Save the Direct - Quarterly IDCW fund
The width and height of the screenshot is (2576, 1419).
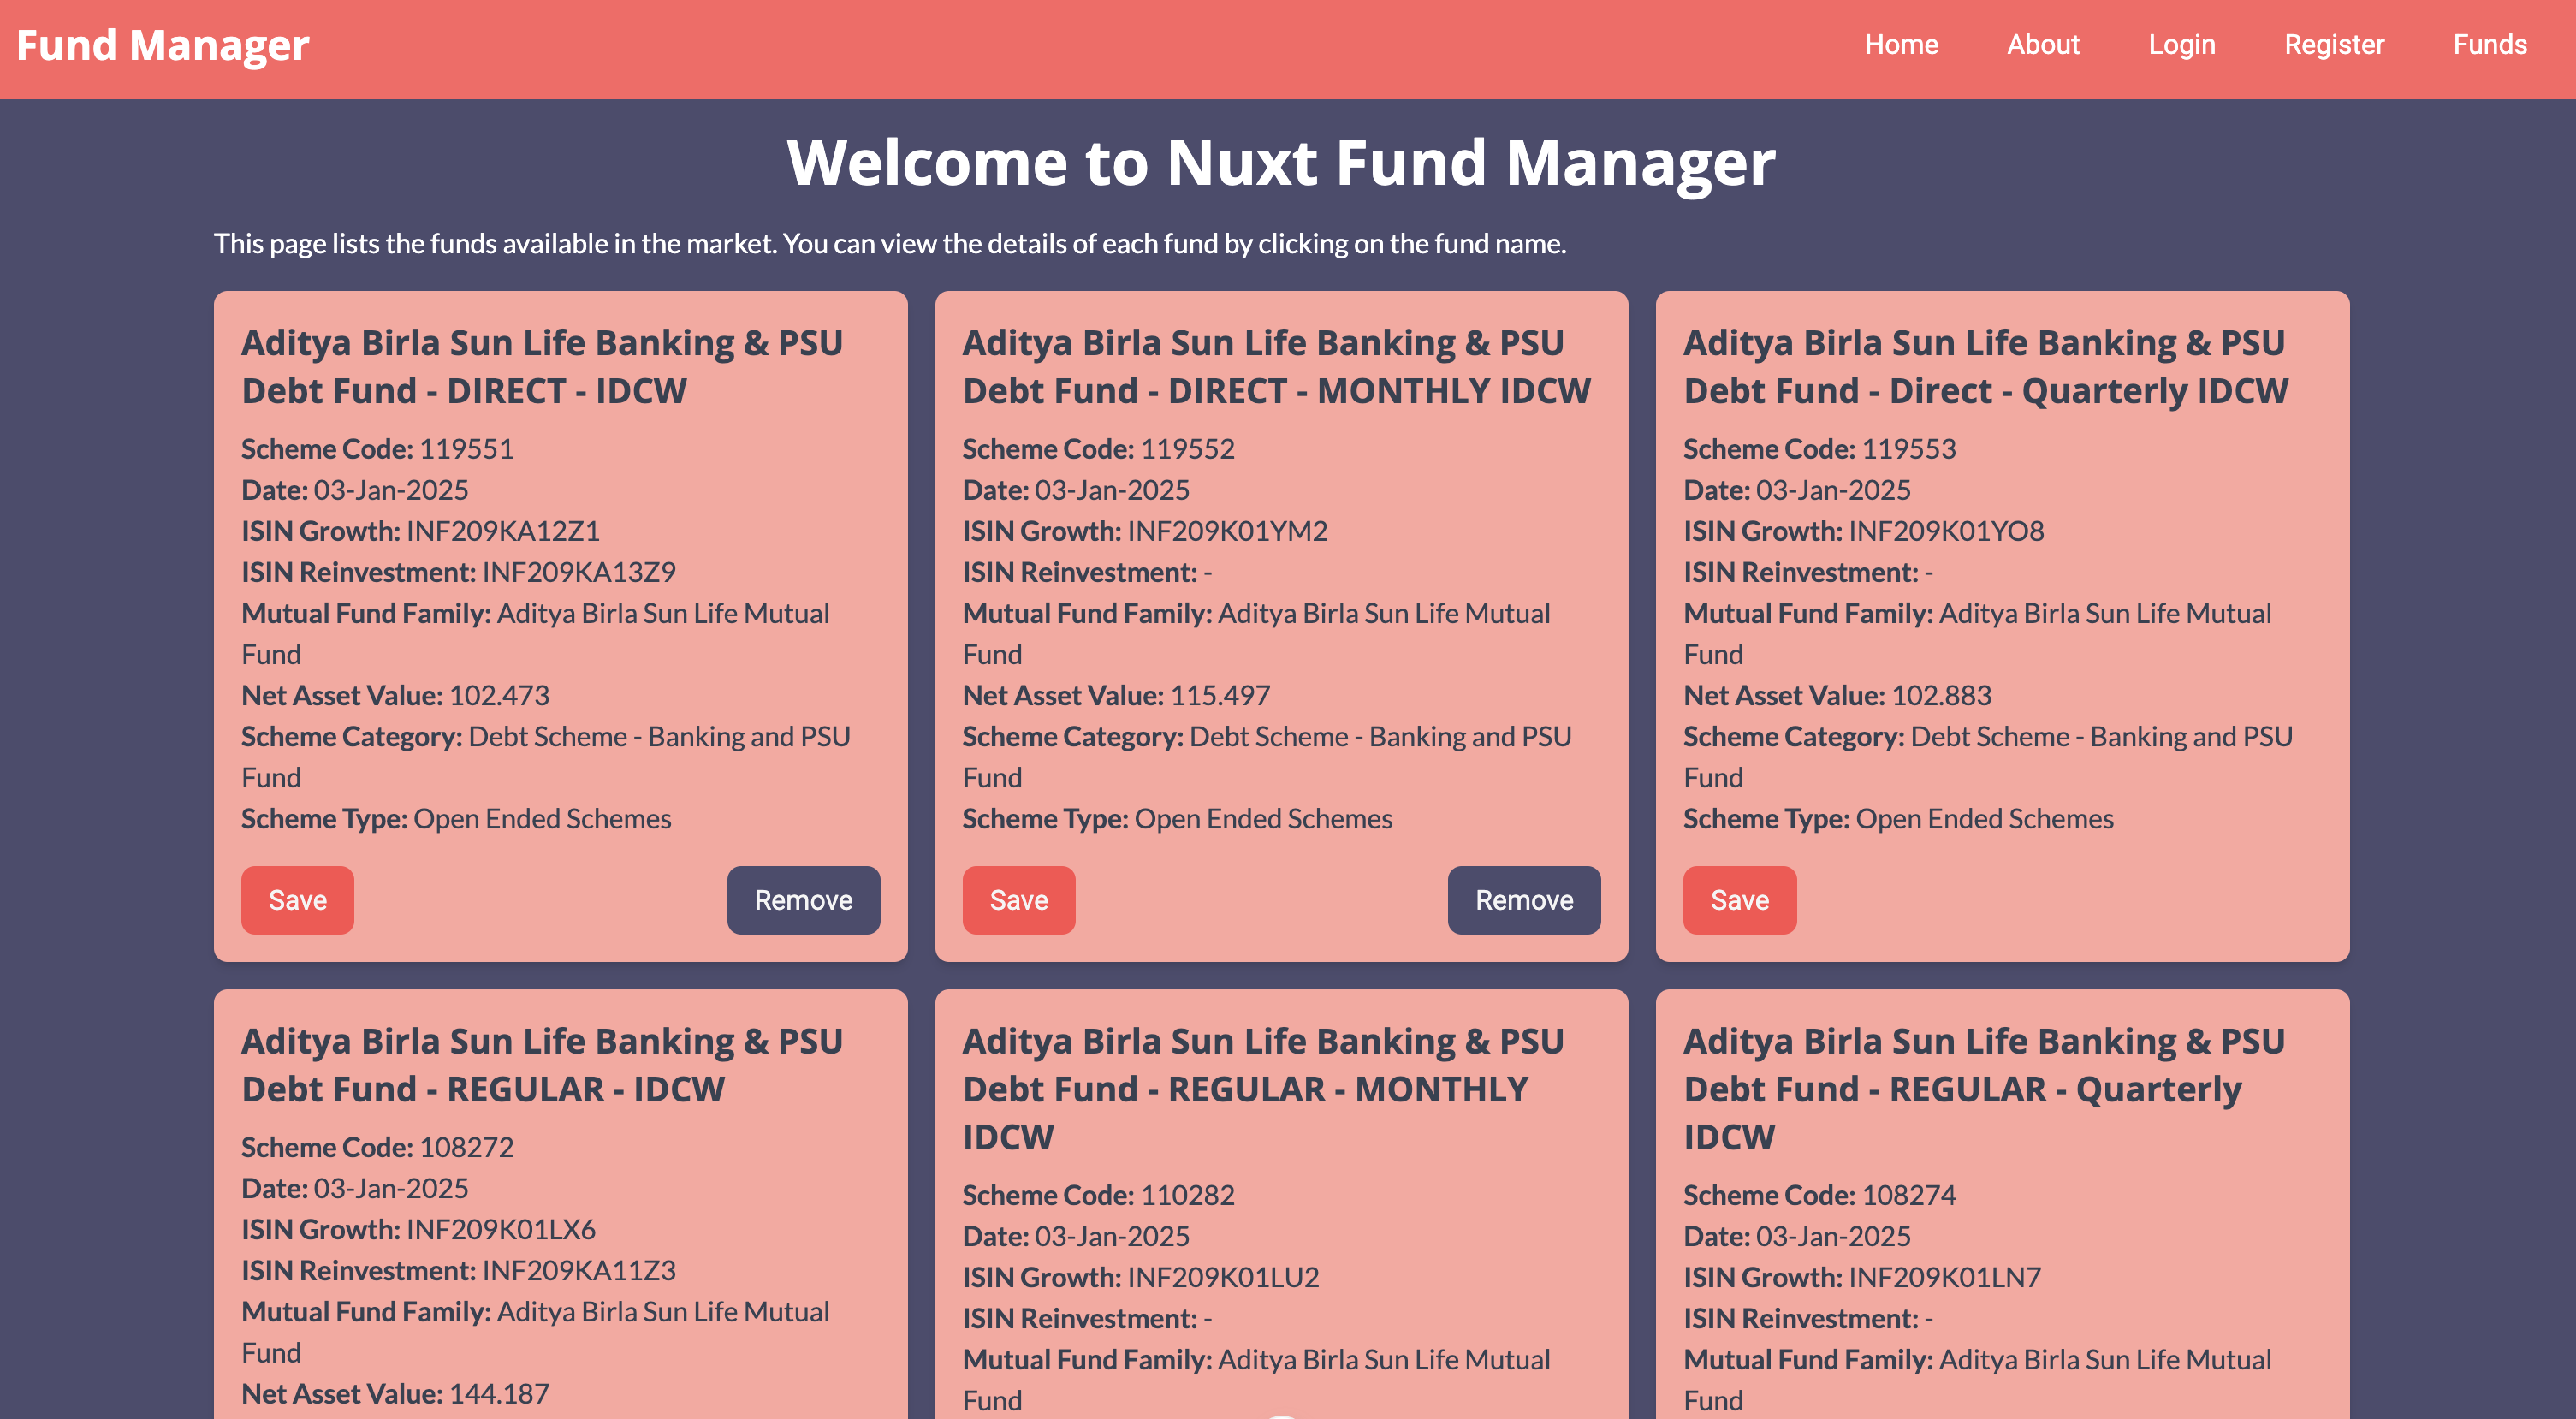pyautogui.click(x=1740, y=900)
